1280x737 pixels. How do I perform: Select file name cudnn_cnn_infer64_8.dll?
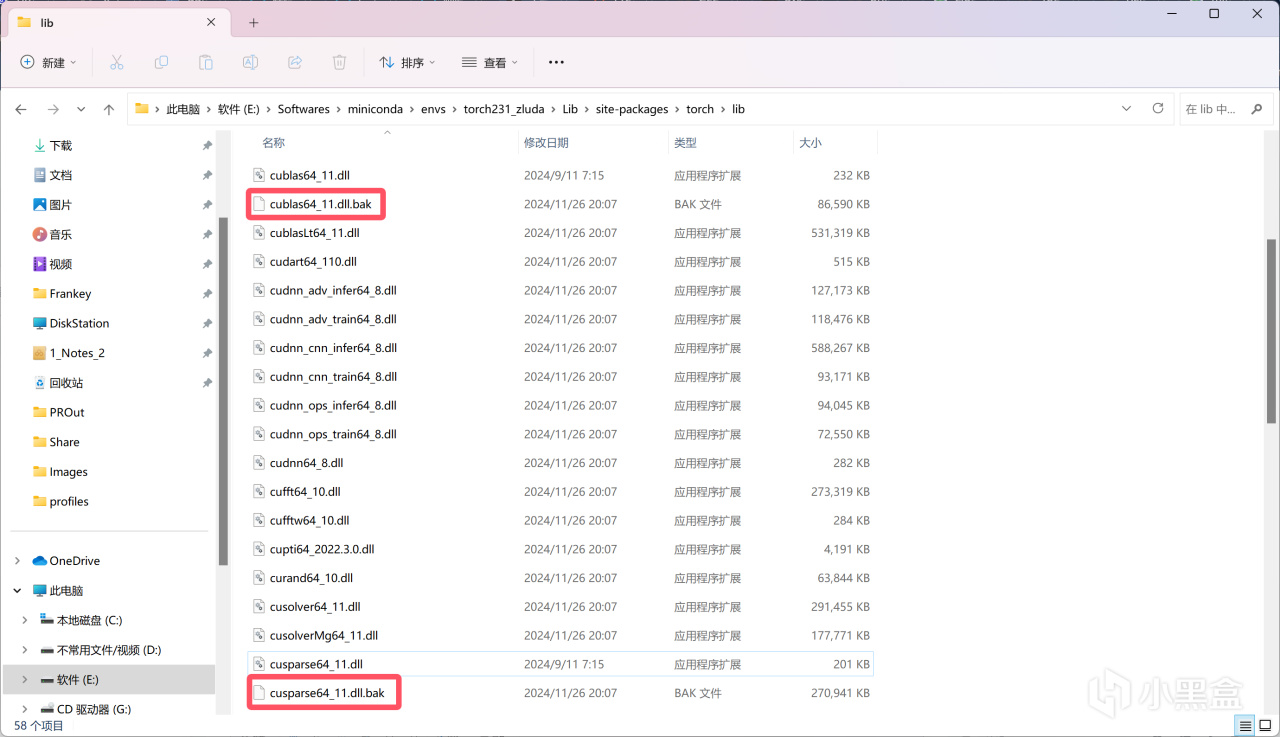tap(333, 348)
